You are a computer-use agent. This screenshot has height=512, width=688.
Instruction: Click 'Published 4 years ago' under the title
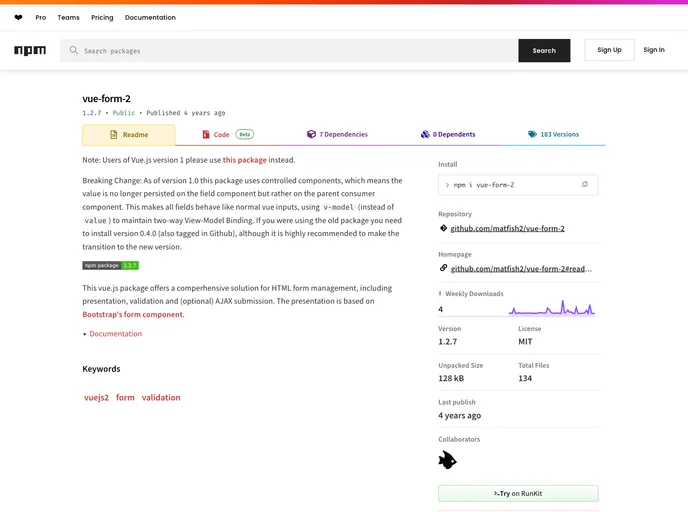[x=186, y=113]
